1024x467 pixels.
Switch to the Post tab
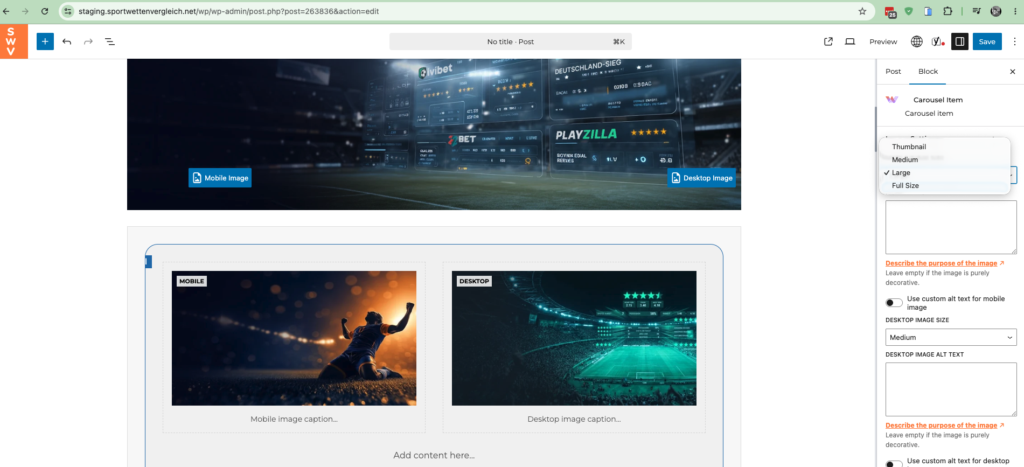pos(893,72)
